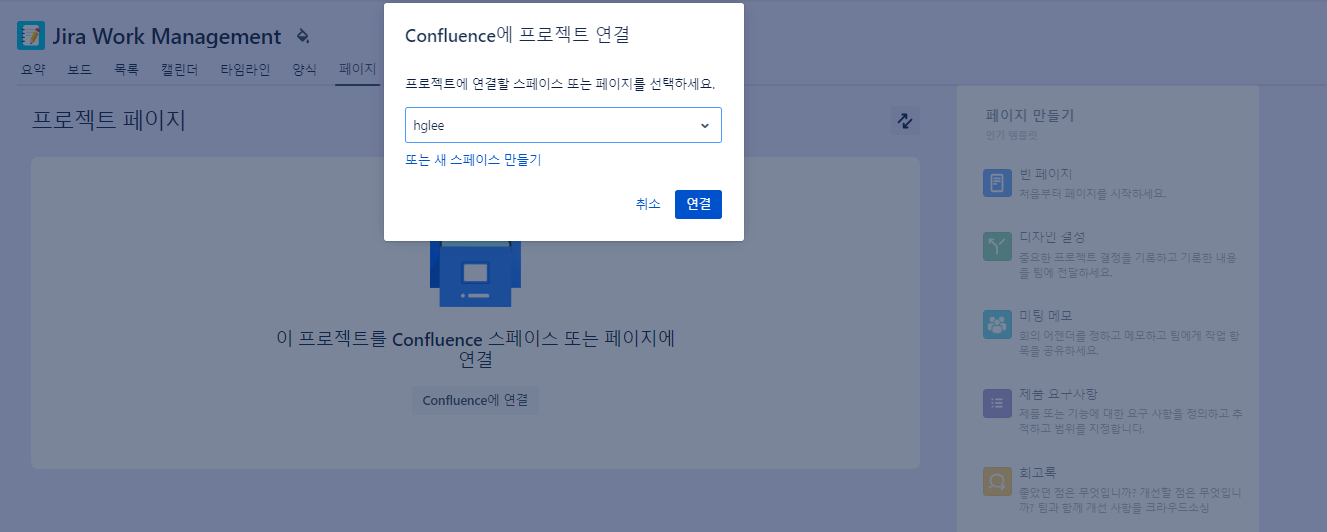Select the 빈 페이지 template title
Image resolution: width=1327 pixels, height=532 pixels.
(1045, 175)
